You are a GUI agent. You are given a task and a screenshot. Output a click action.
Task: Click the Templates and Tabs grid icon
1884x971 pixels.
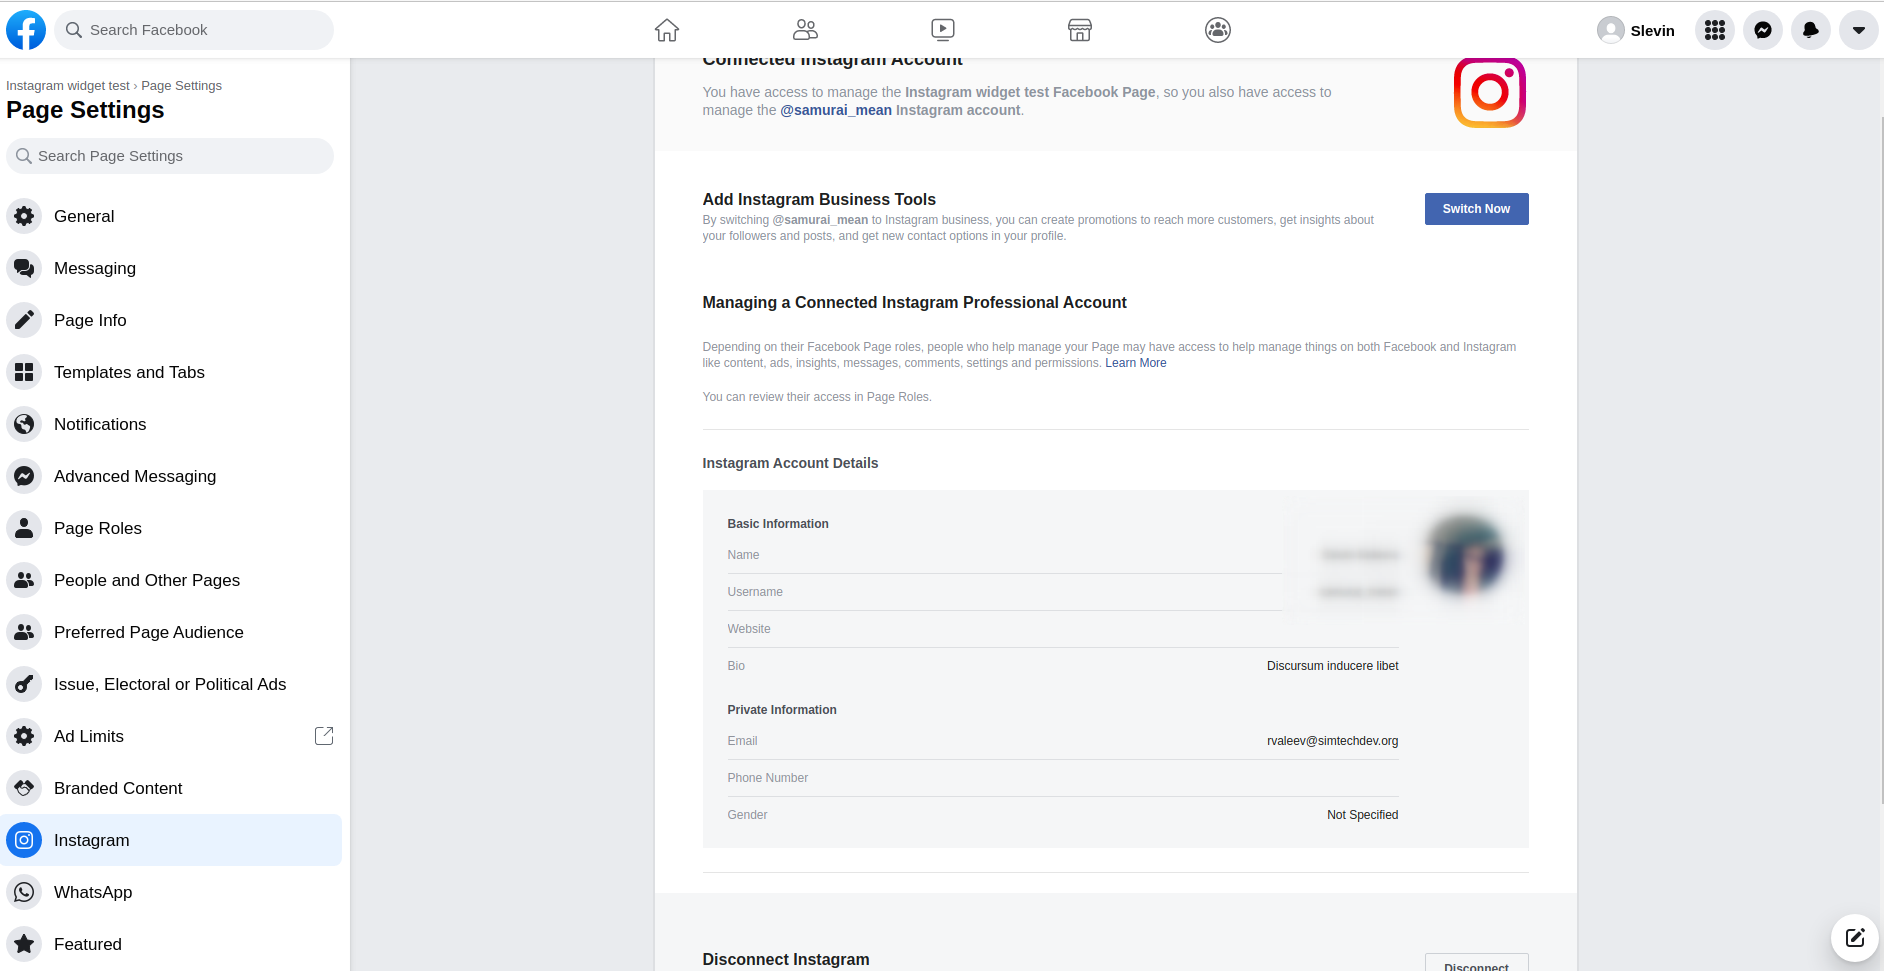tap(24, 372)
